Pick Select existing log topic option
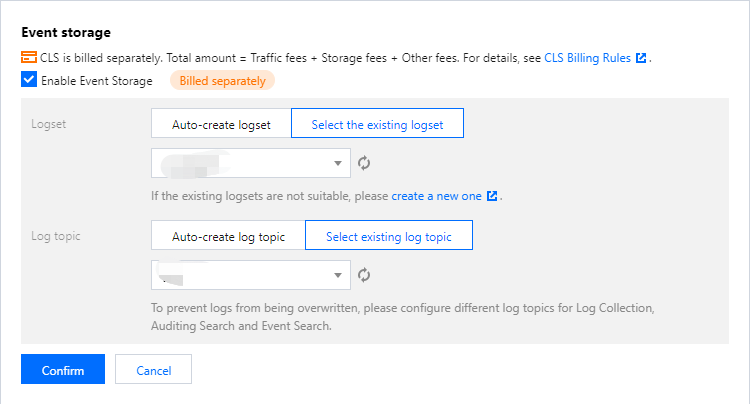The height and width of the screenshot is (404, 752). pos(389,237)
